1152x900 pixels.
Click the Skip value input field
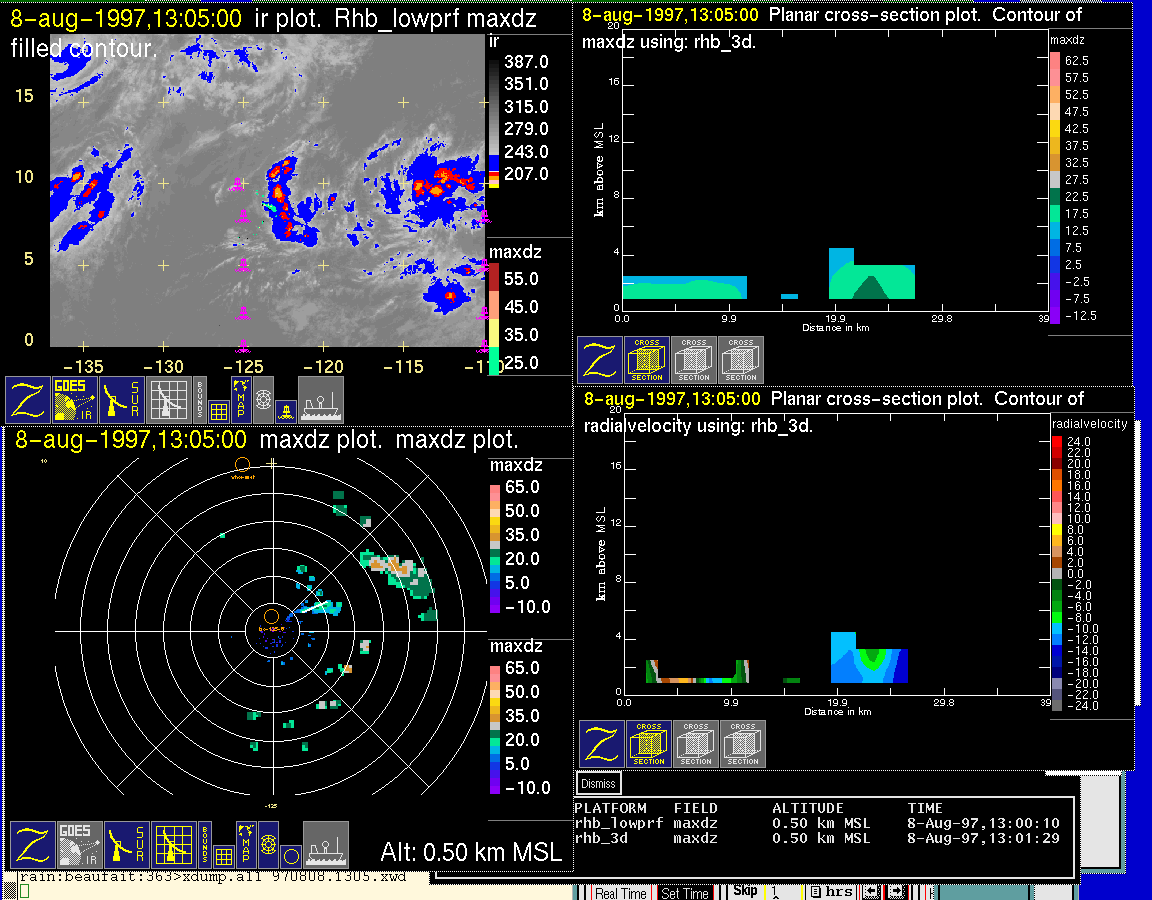point(785,892)
